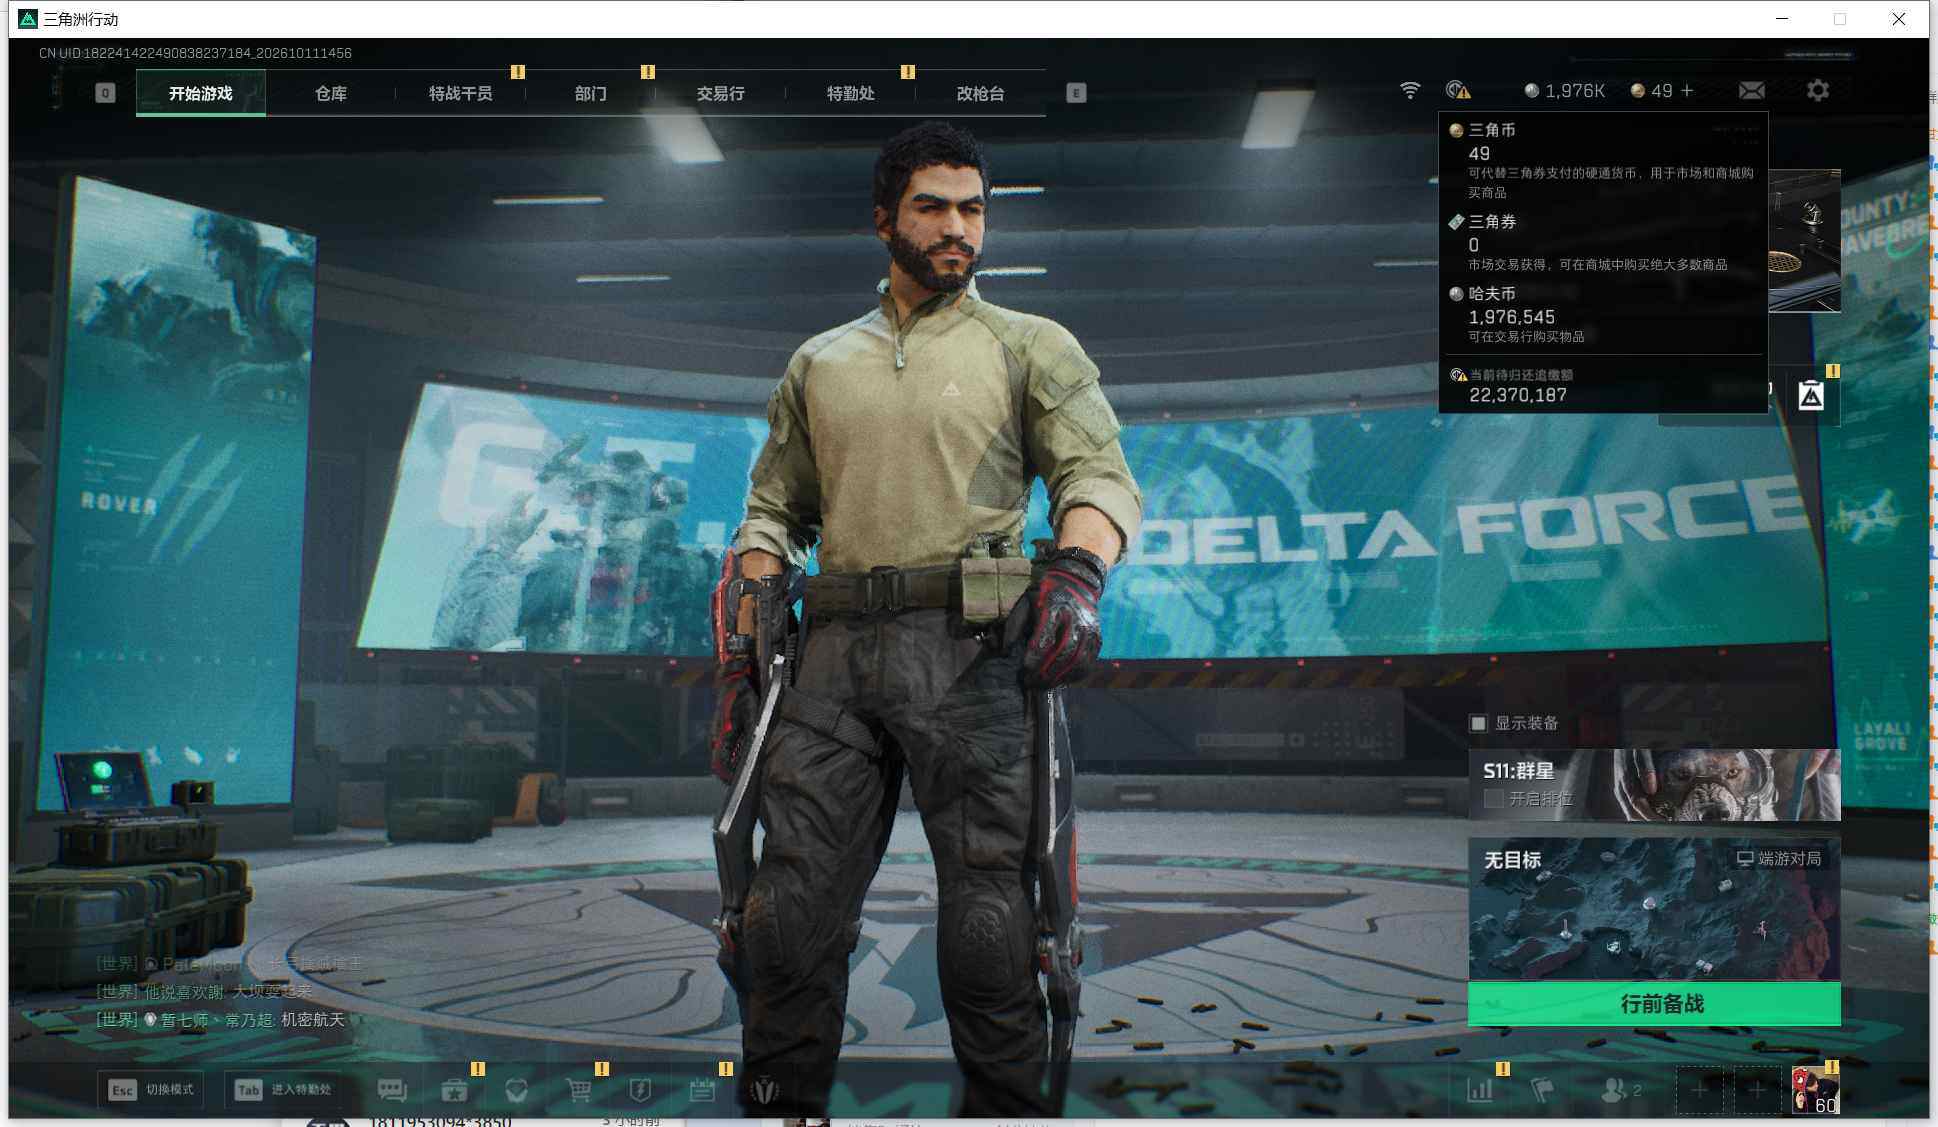Click the second empty teammate invite slot
Screen dimensions: 1938x1127
point(1757,1090)
